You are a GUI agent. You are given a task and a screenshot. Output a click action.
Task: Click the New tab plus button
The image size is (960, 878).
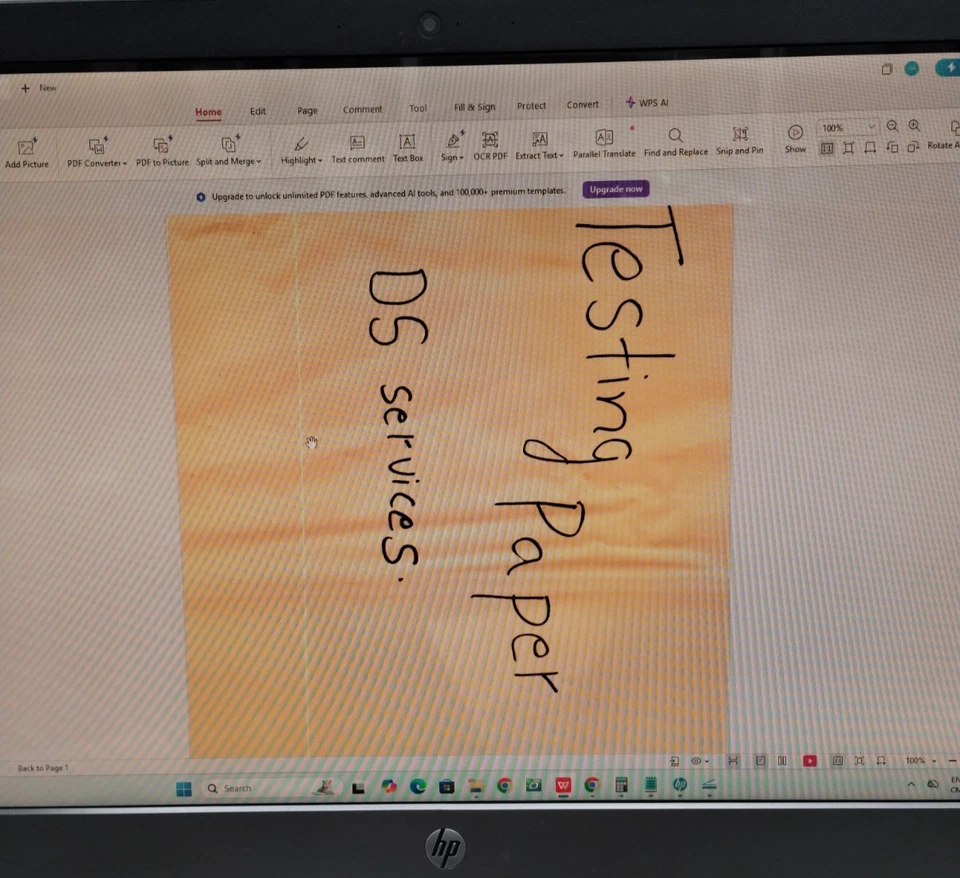pos(25,88)
